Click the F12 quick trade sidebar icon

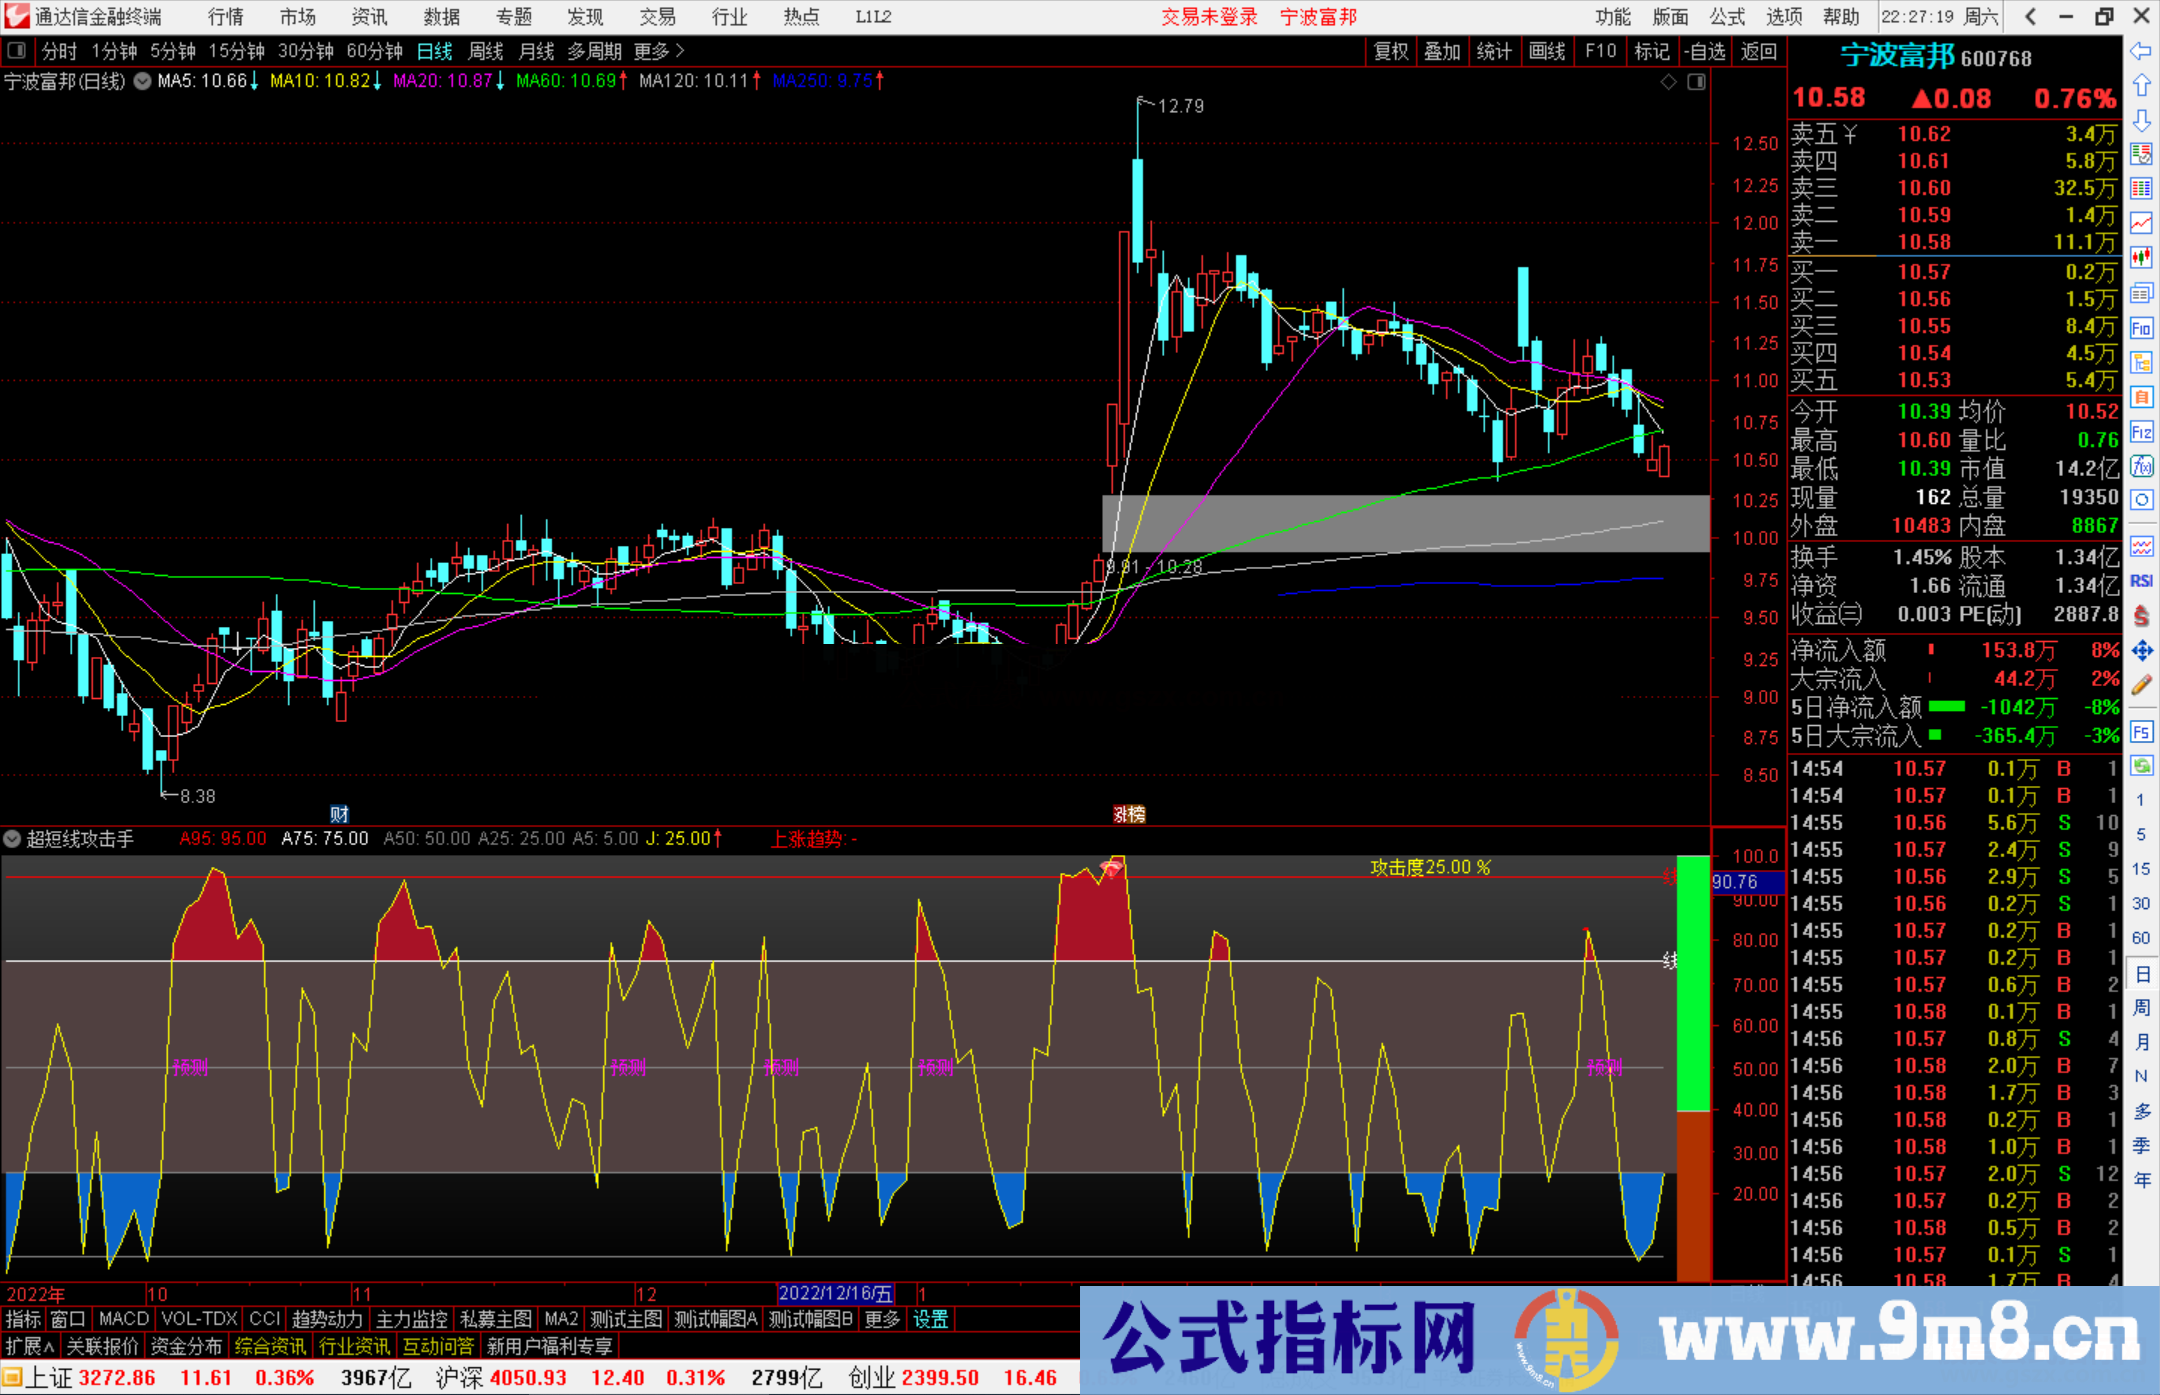click(x=2142, y=432)
